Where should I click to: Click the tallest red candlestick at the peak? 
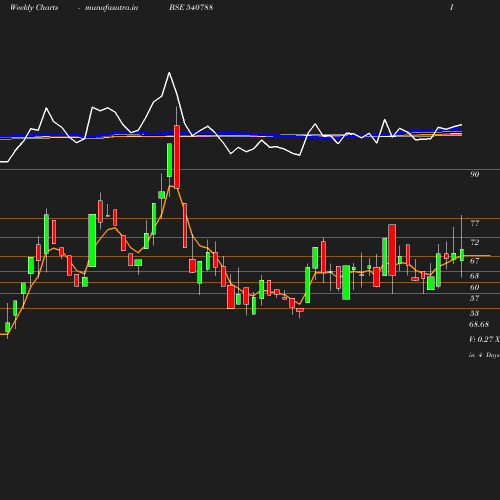click(x=177, y=157)
